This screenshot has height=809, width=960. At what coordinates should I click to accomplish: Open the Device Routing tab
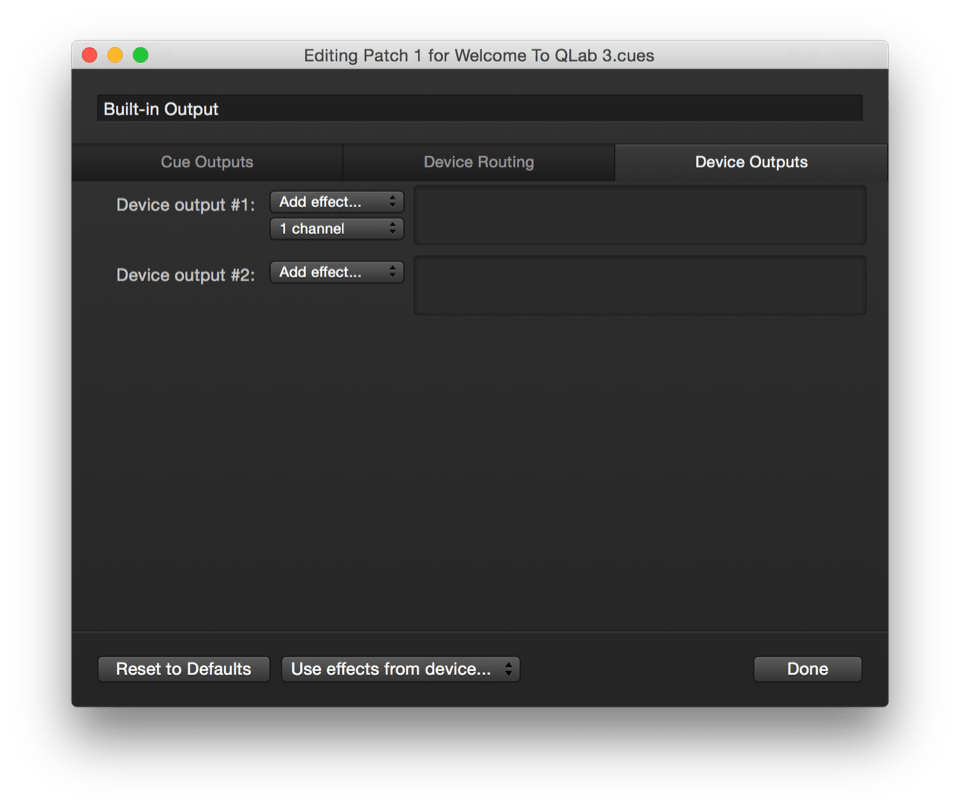pos(478,162)
